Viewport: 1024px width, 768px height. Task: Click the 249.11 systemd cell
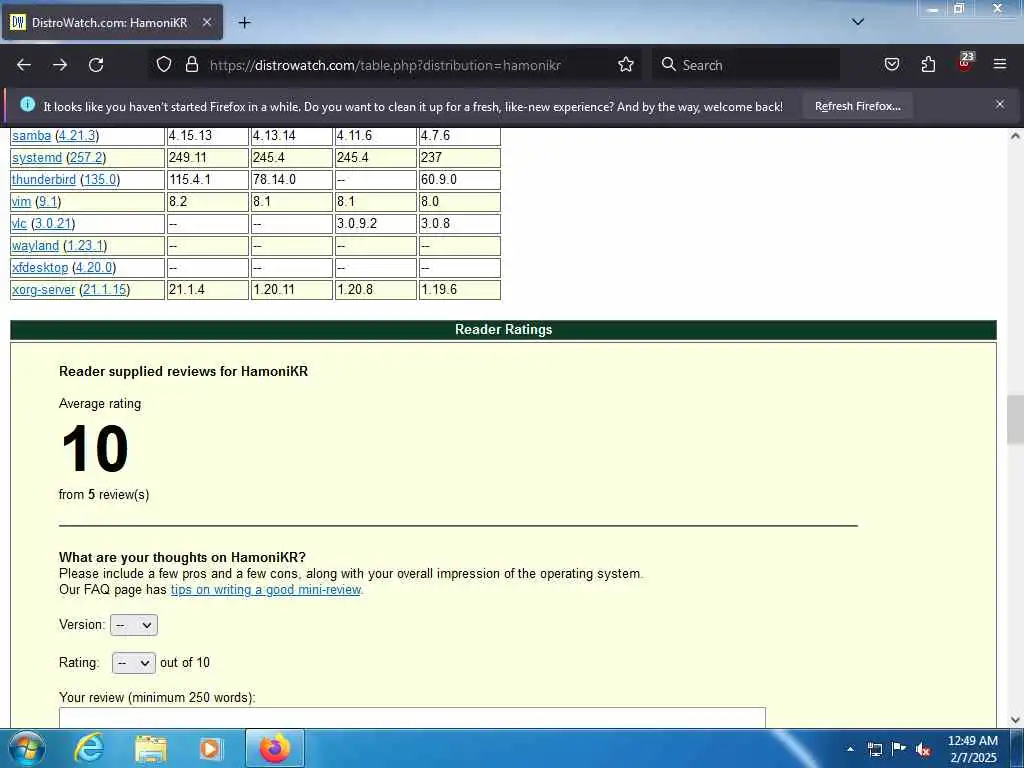208,157
